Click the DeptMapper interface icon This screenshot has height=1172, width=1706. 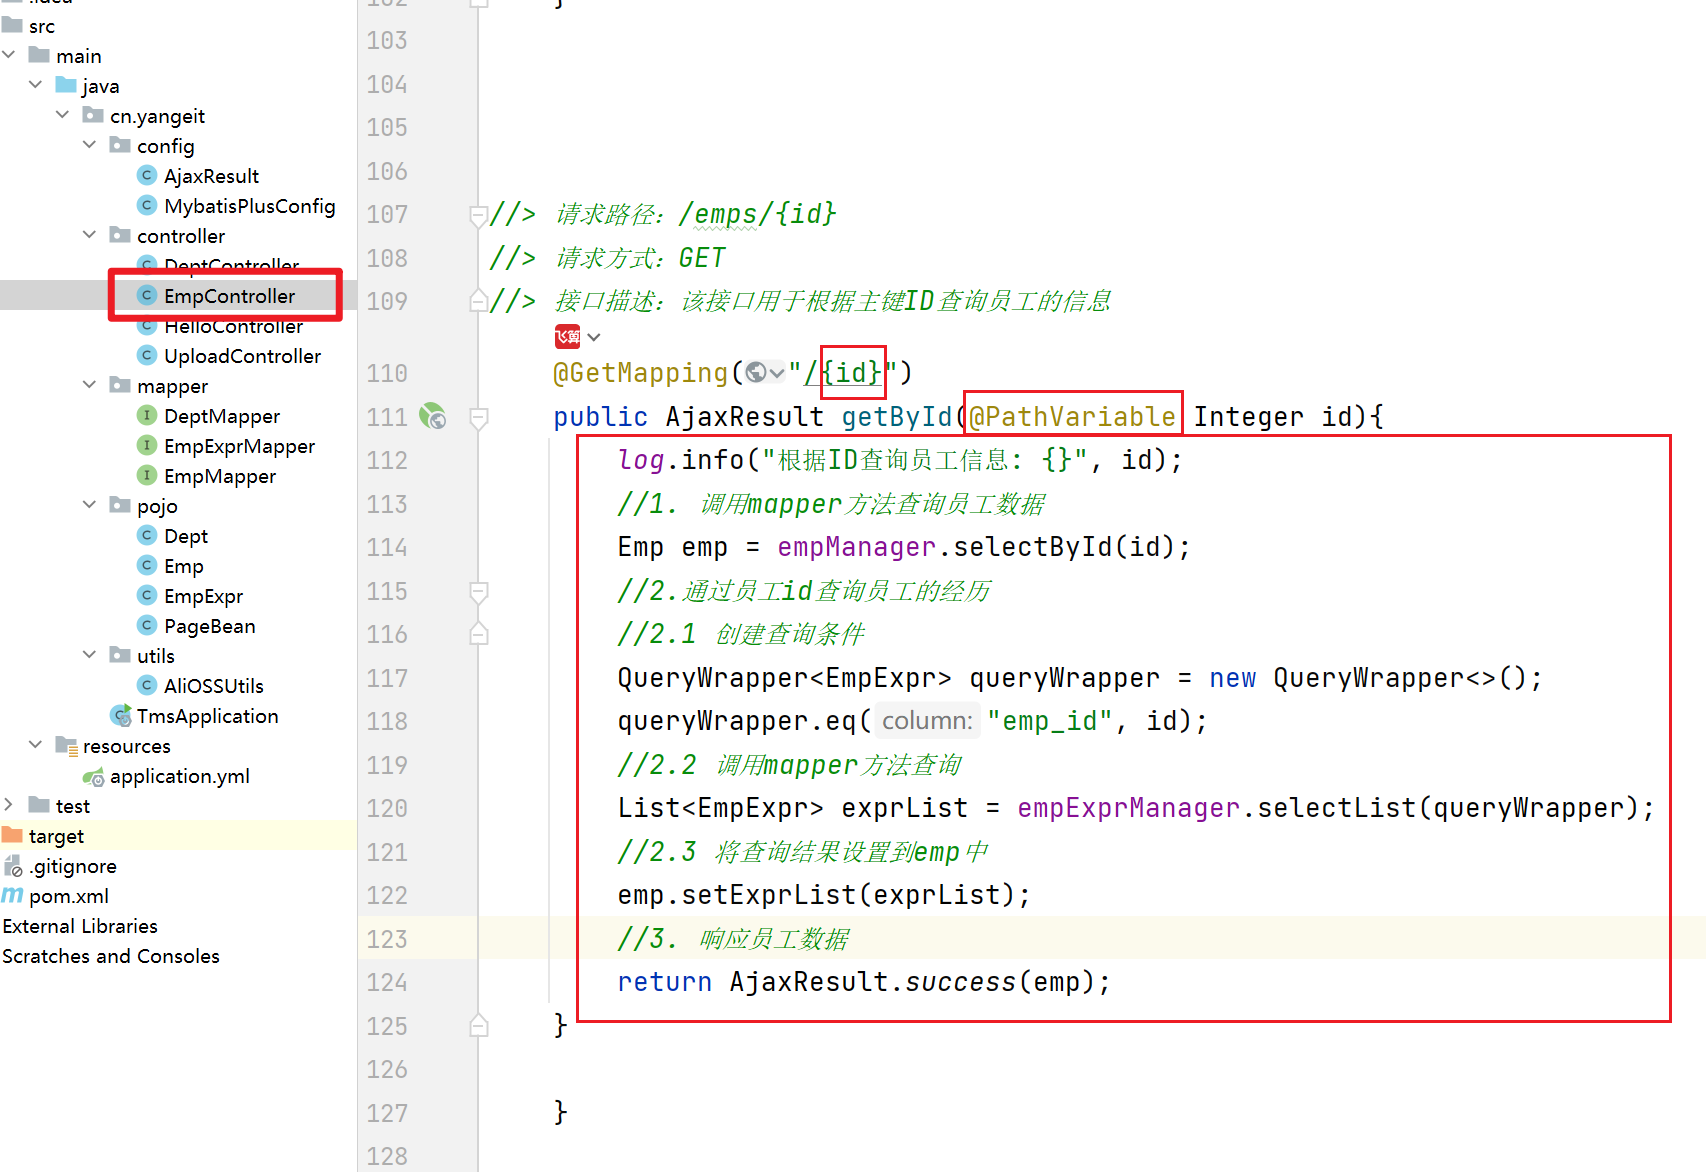[147, 416]
